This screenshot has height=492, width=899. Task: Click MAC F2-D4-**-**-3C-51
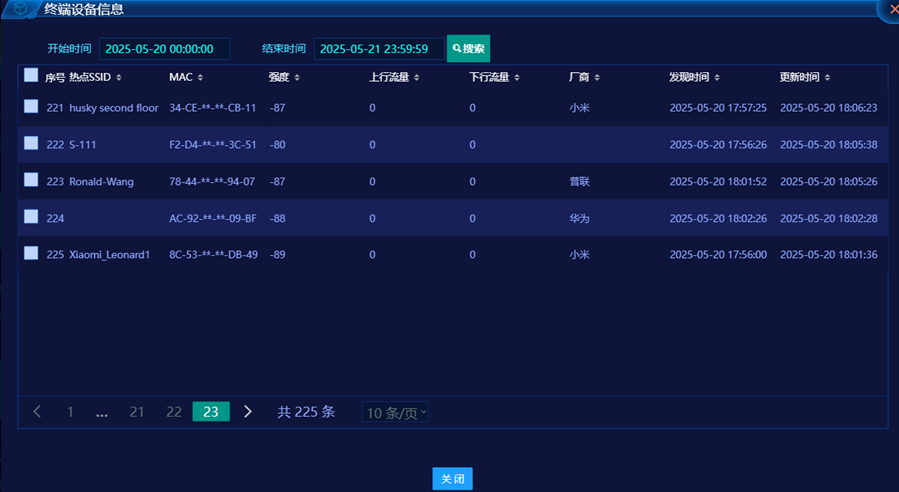pyautogui.click(x=213, y=145)
